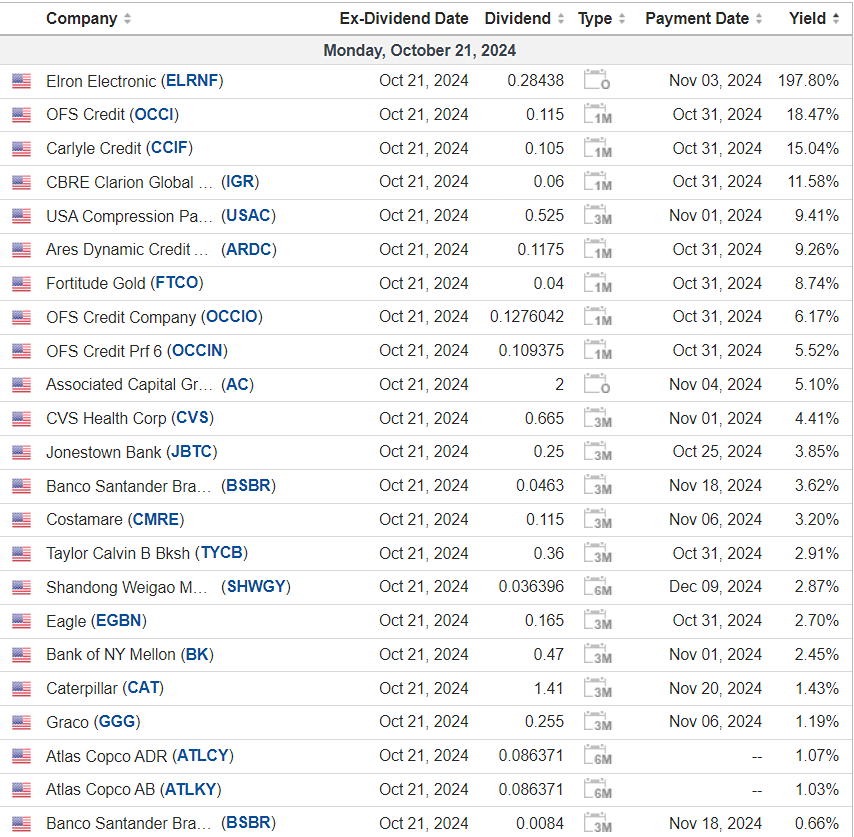The width and height of the screenshot is (854, 837).
Task: Sort by the Payment Date column header
Action: click(x=697, y=19)
